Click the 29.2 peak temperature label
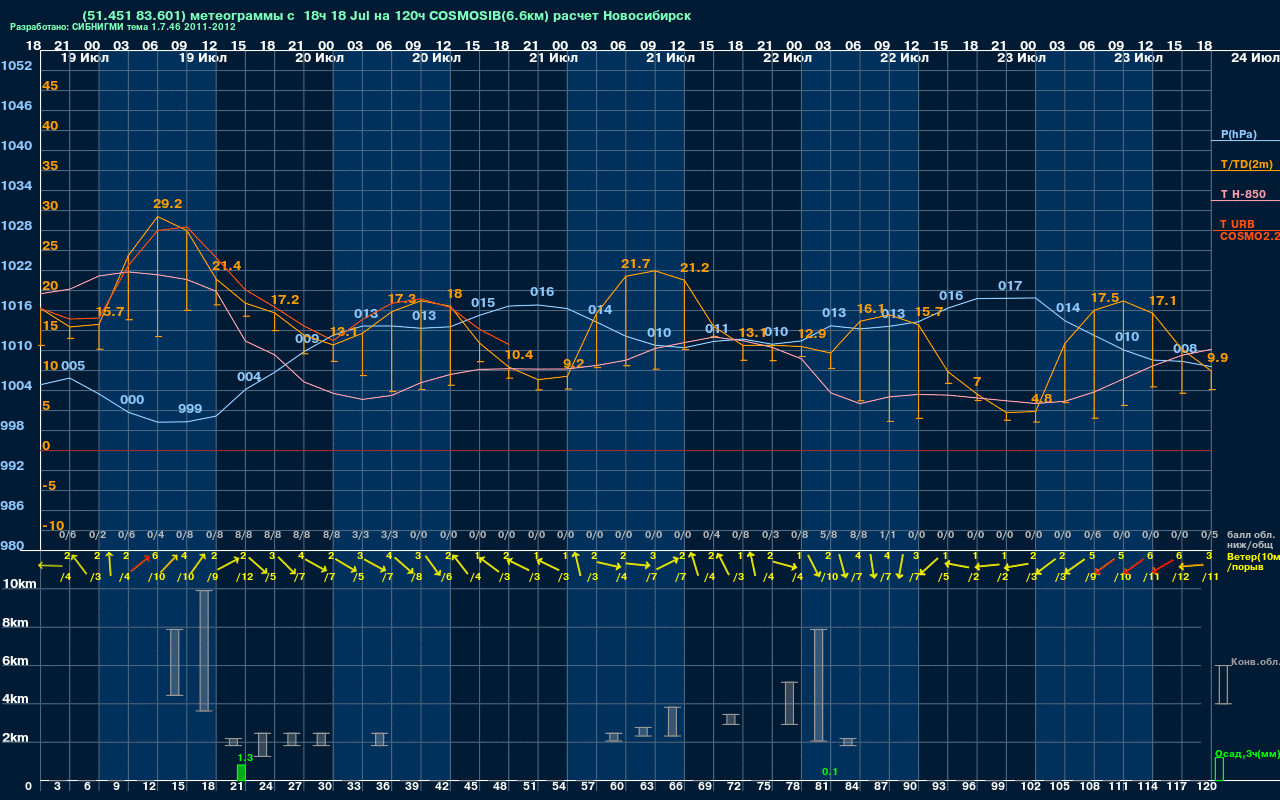The image size is (1280, 800). point(167,203)
